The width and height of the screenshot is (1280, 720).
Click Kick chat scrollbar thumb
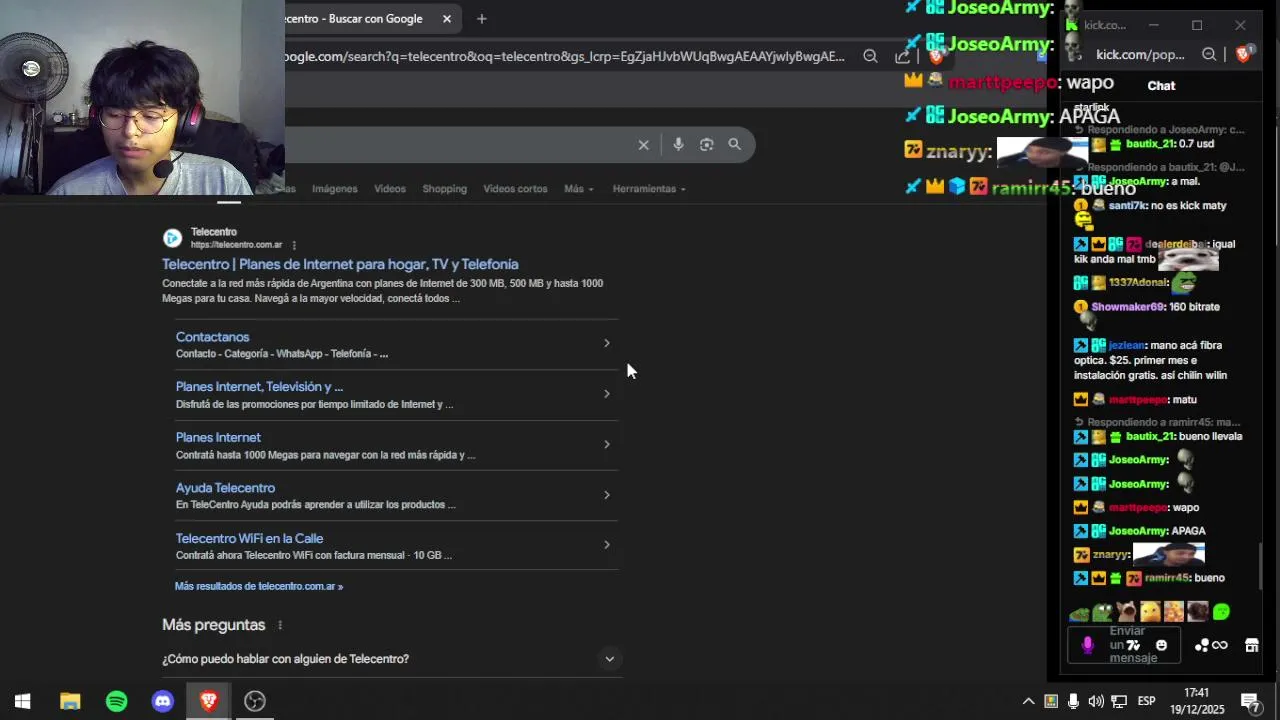coord(1259,566)
